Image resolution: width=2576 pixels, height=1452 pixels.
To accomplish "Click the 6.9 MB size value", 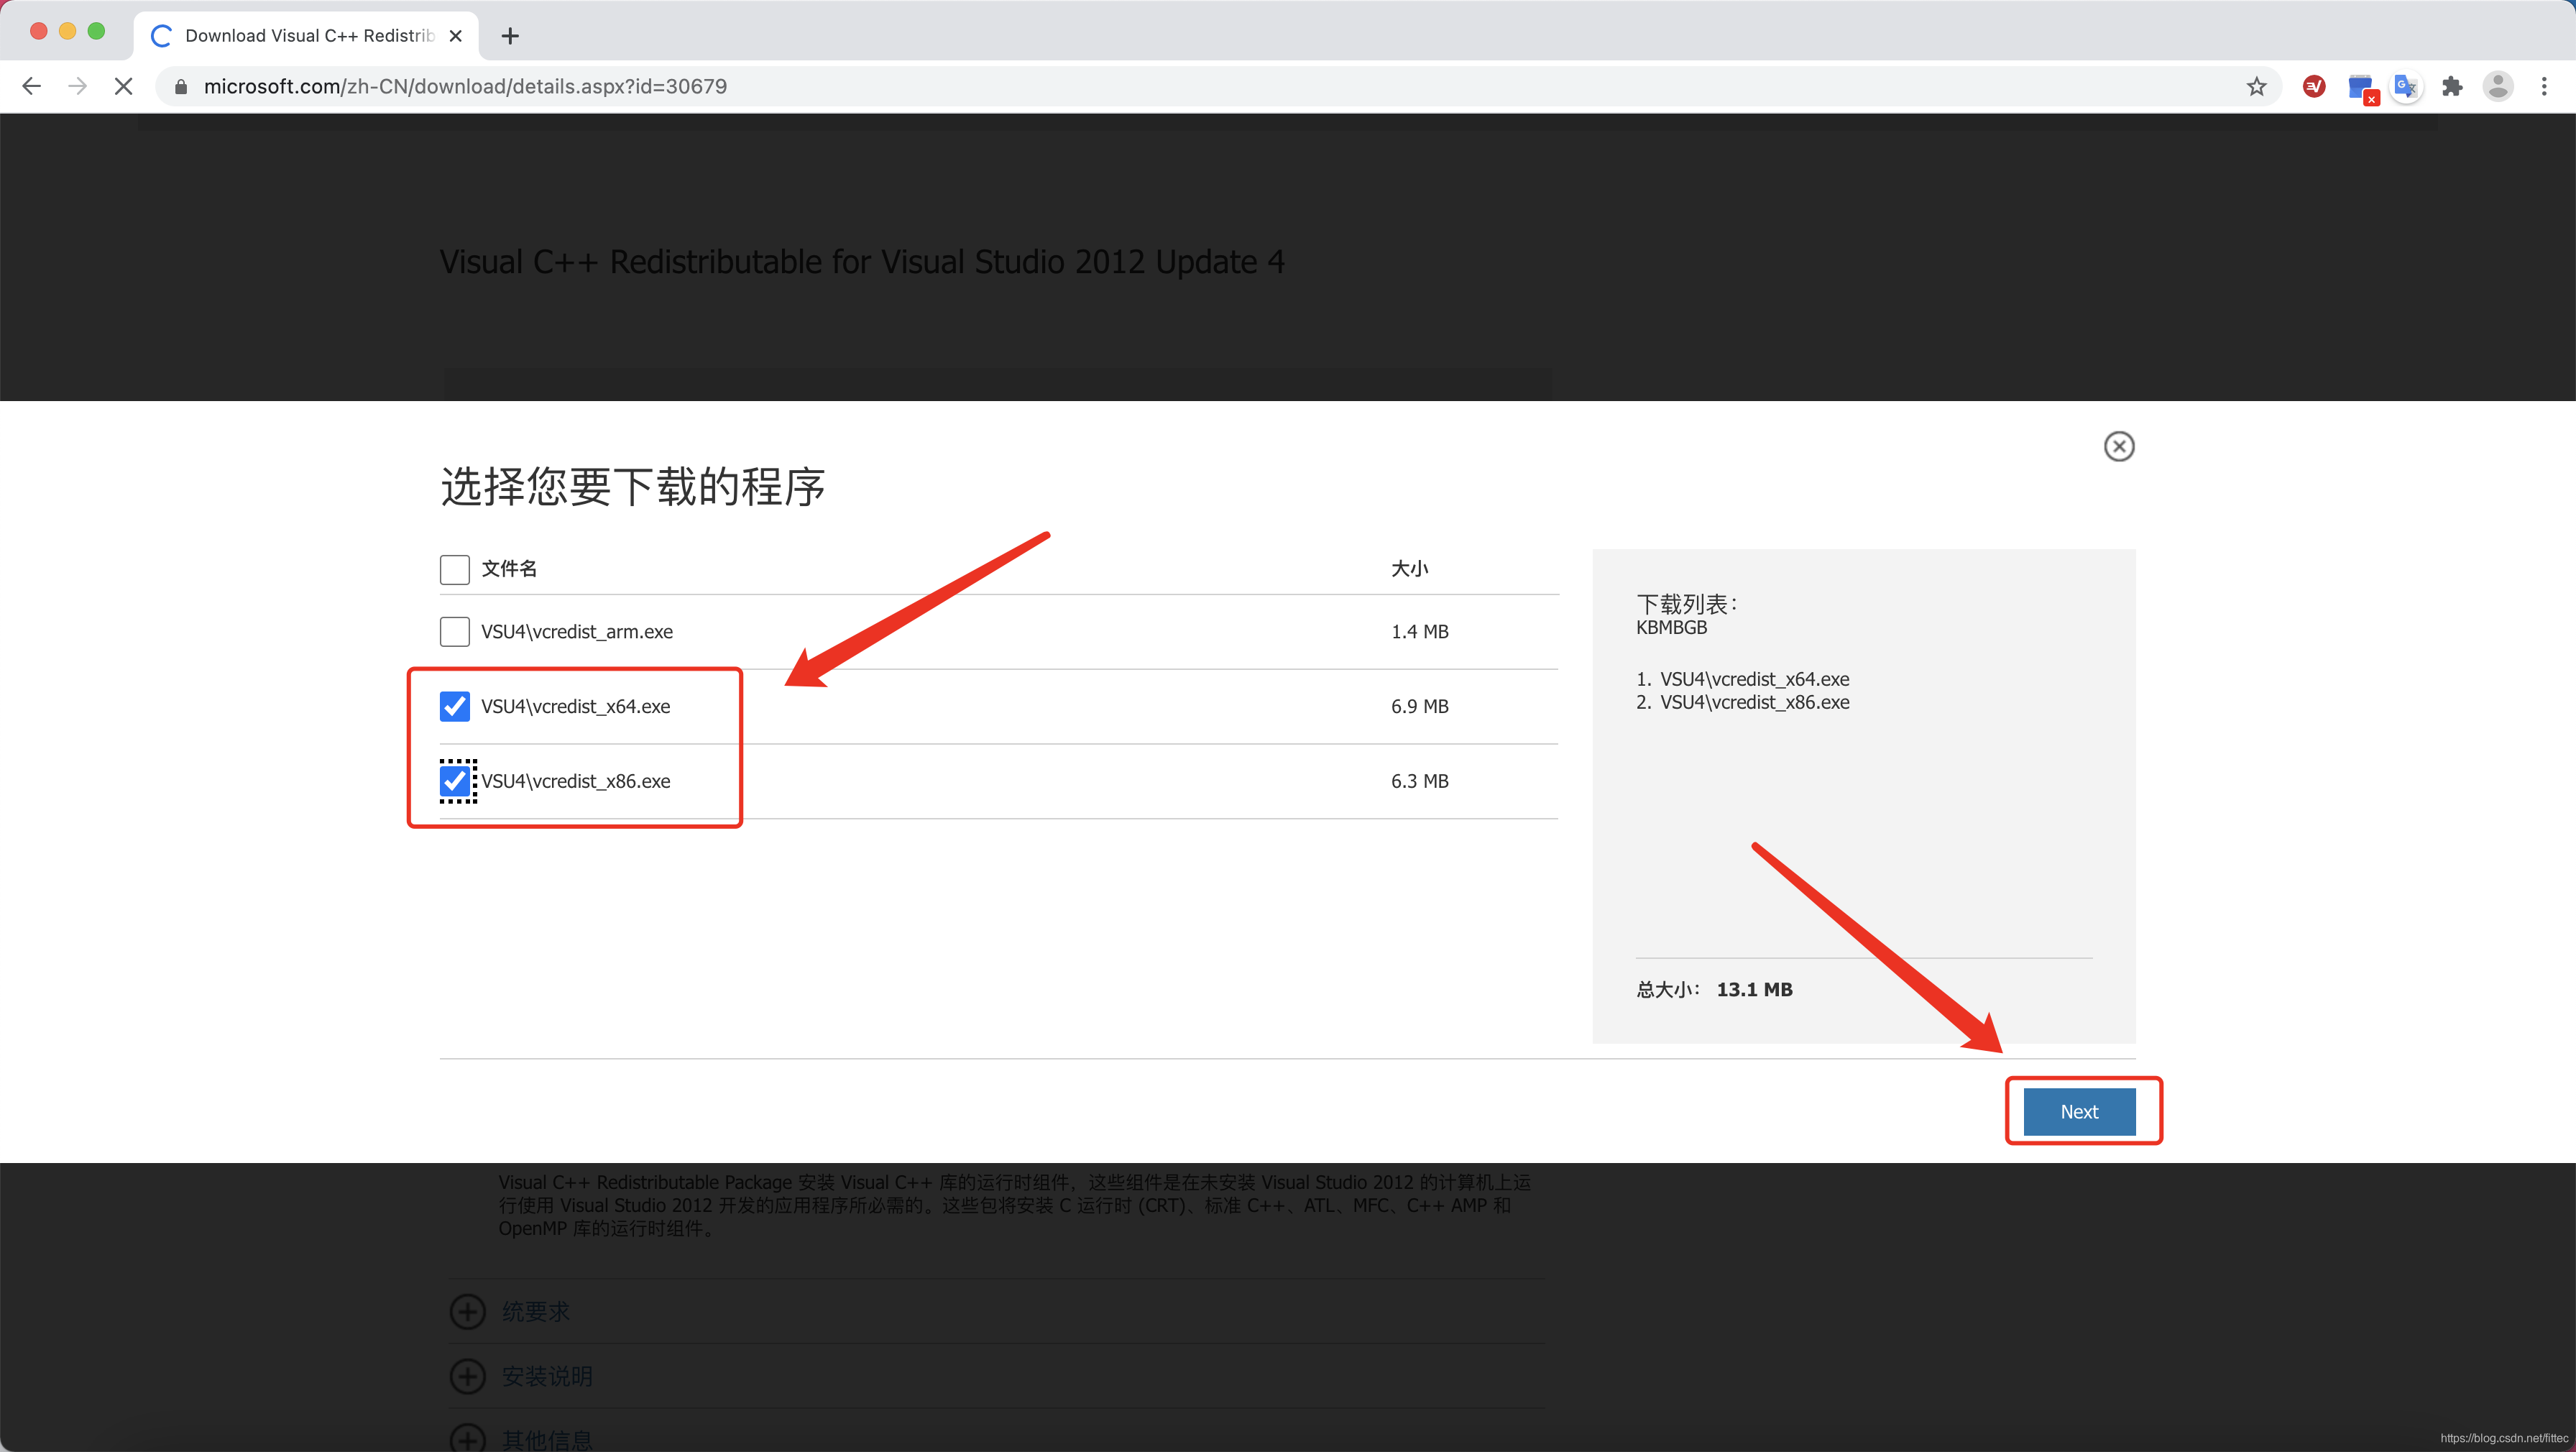I will pyautogui.click(x=1419, y=706).
